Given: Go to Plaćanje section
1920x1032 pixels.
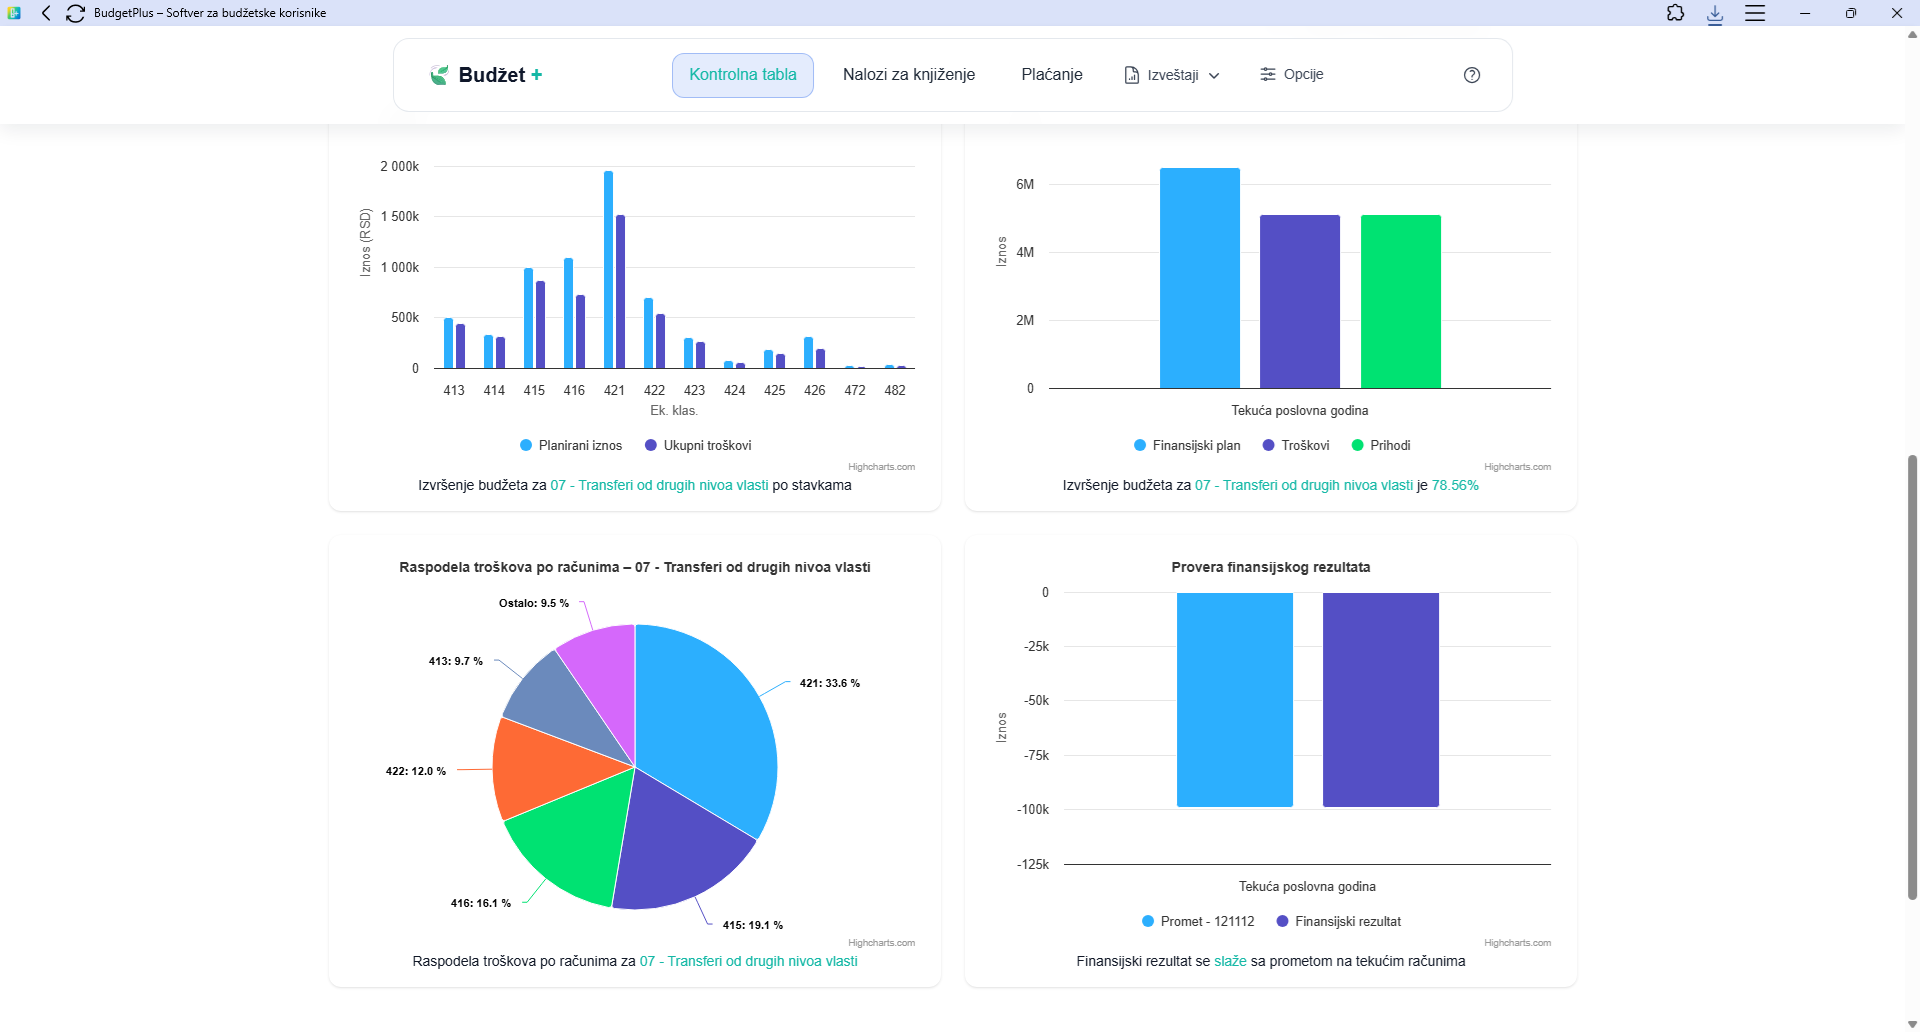Looking at the screenshot, I should tap(1051, 75).
